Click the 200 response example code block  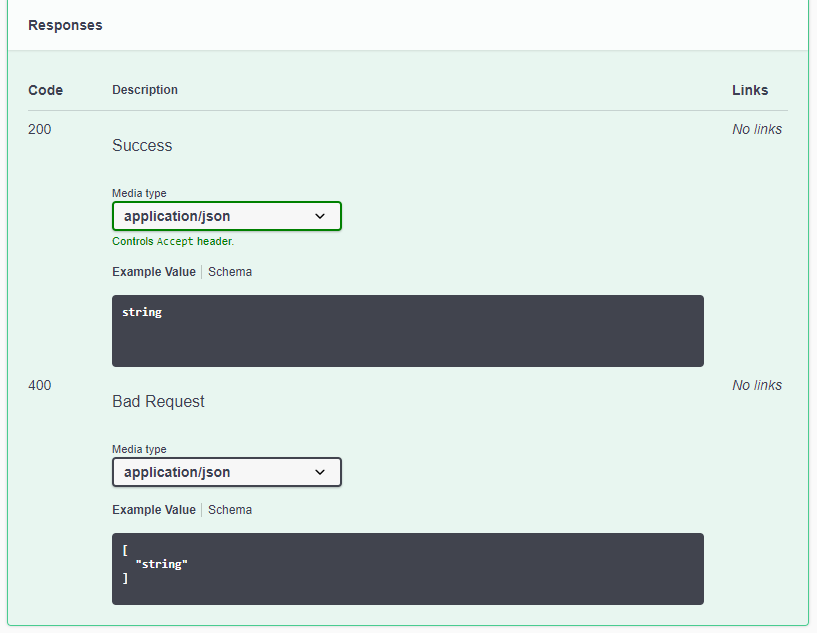pyautogui.click(x=407, y=331)
